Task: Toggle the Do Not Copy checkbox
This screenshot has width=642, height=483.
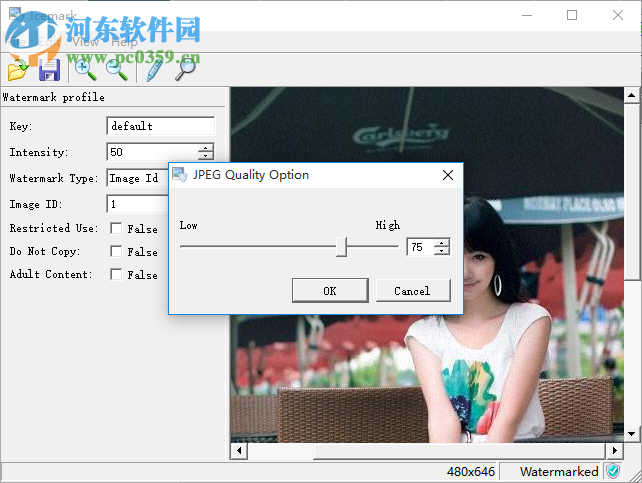Action: 116,251
